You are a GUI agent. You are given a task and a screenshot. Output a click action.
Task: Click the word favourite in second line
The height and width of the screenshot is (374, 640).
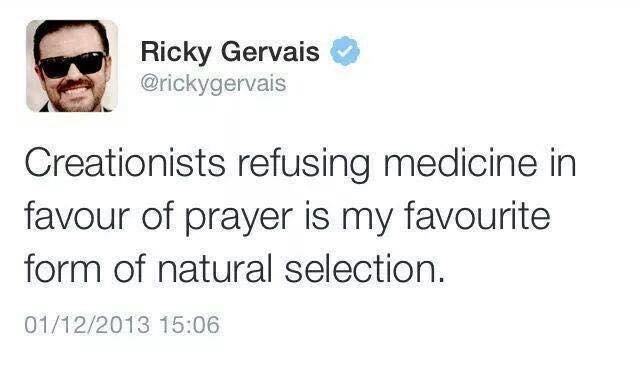tap(477, 215)
